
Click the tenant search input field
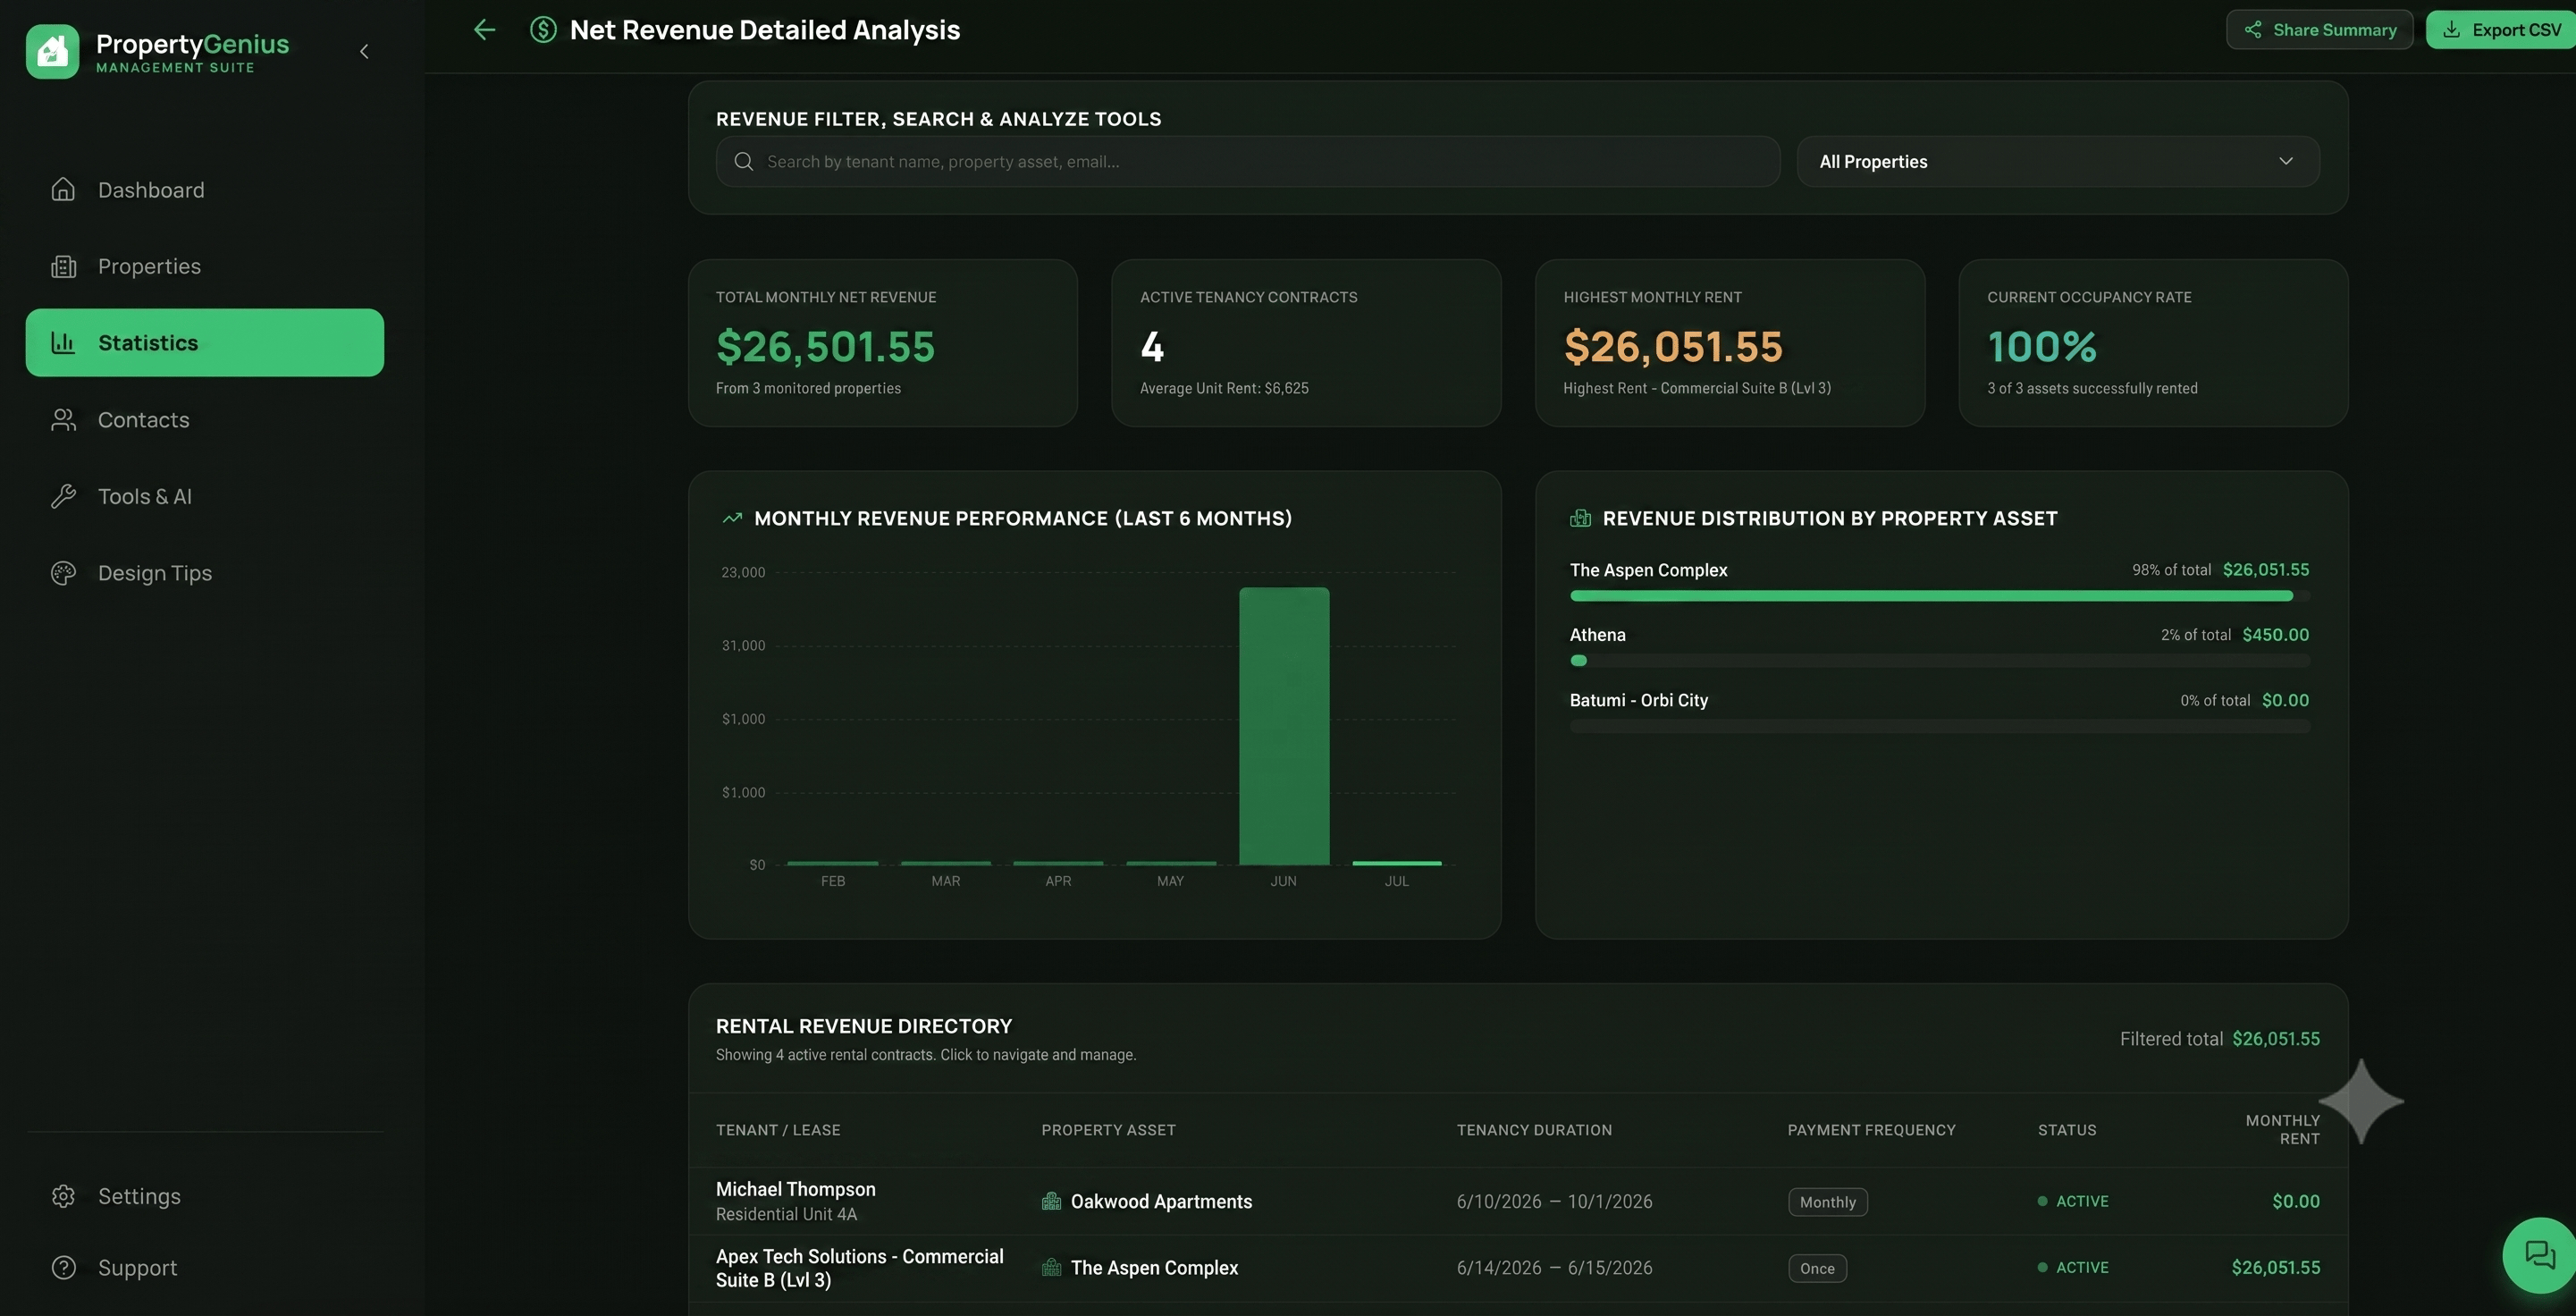pyautogui.click(x=1248, y=161)
